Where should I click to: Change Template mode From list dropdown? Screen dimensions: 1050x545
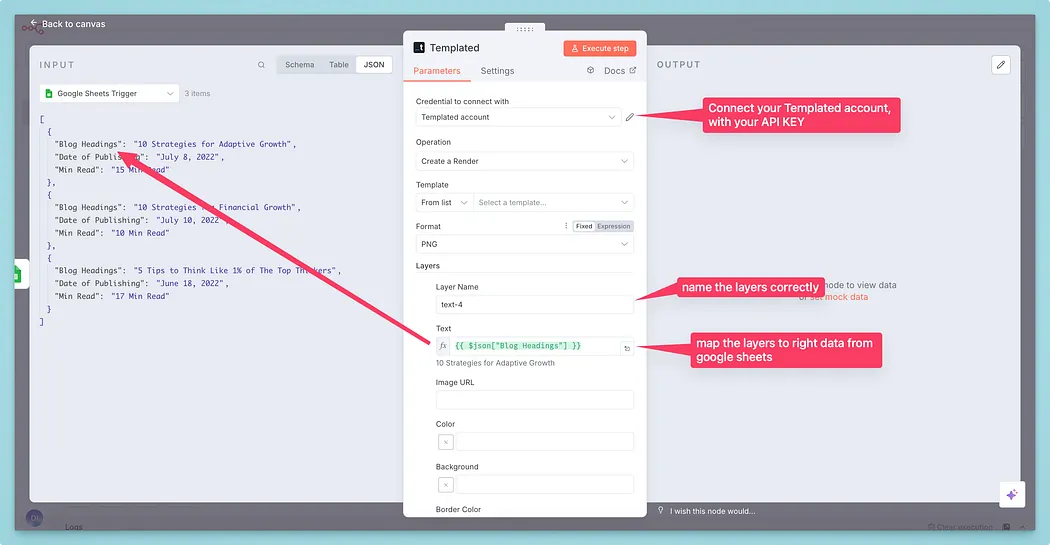point(444,202)
